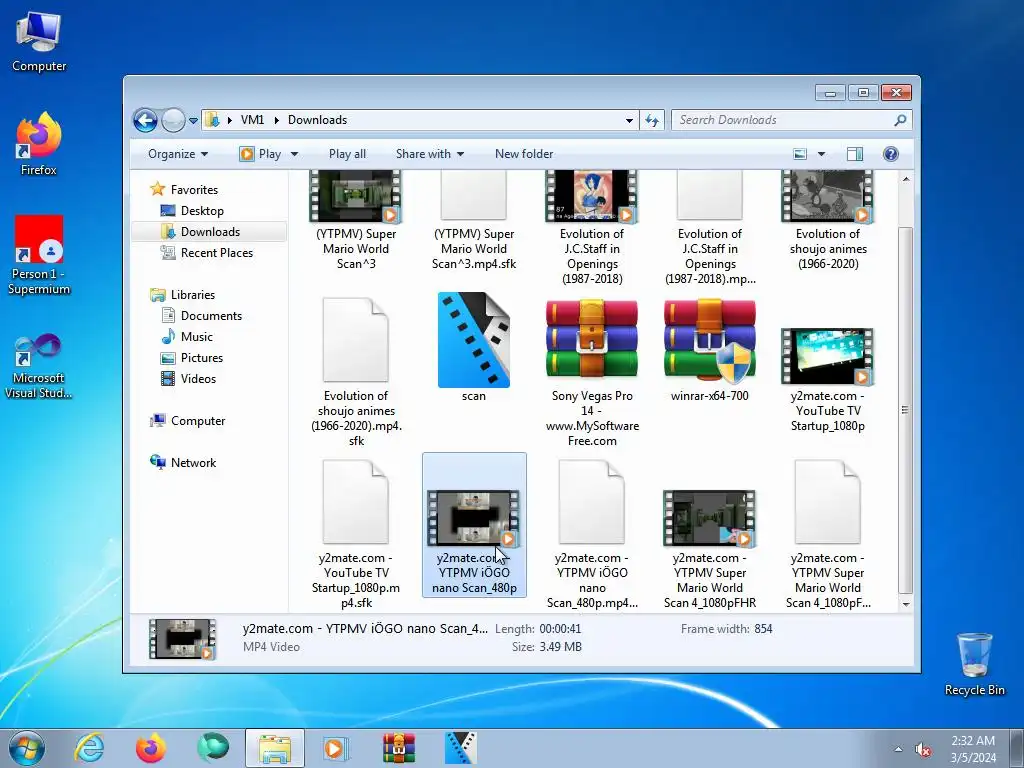1024x768 pixels.
Task: Select Person 1 - Supermium desktop shortcut
Action: (39, 255)
